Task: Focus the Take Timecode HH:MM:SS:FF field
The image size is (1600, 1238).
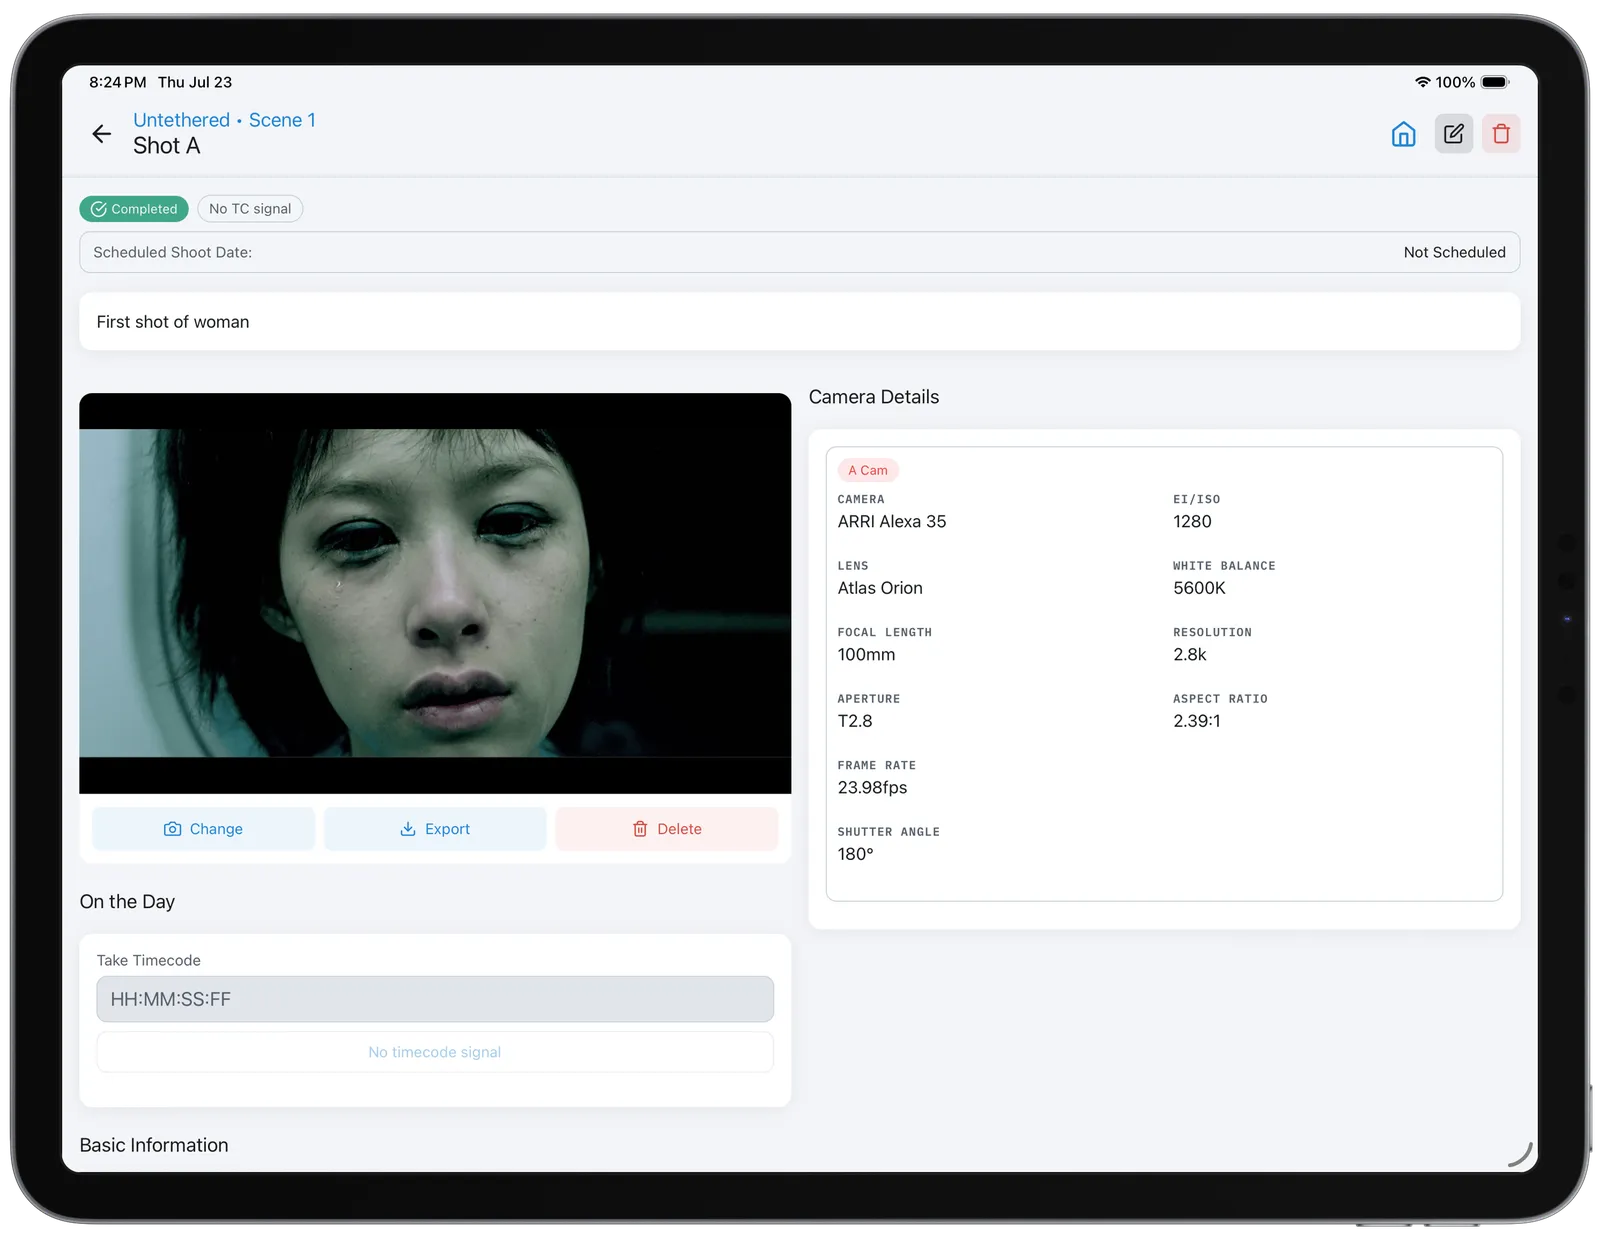Action: 435,999
